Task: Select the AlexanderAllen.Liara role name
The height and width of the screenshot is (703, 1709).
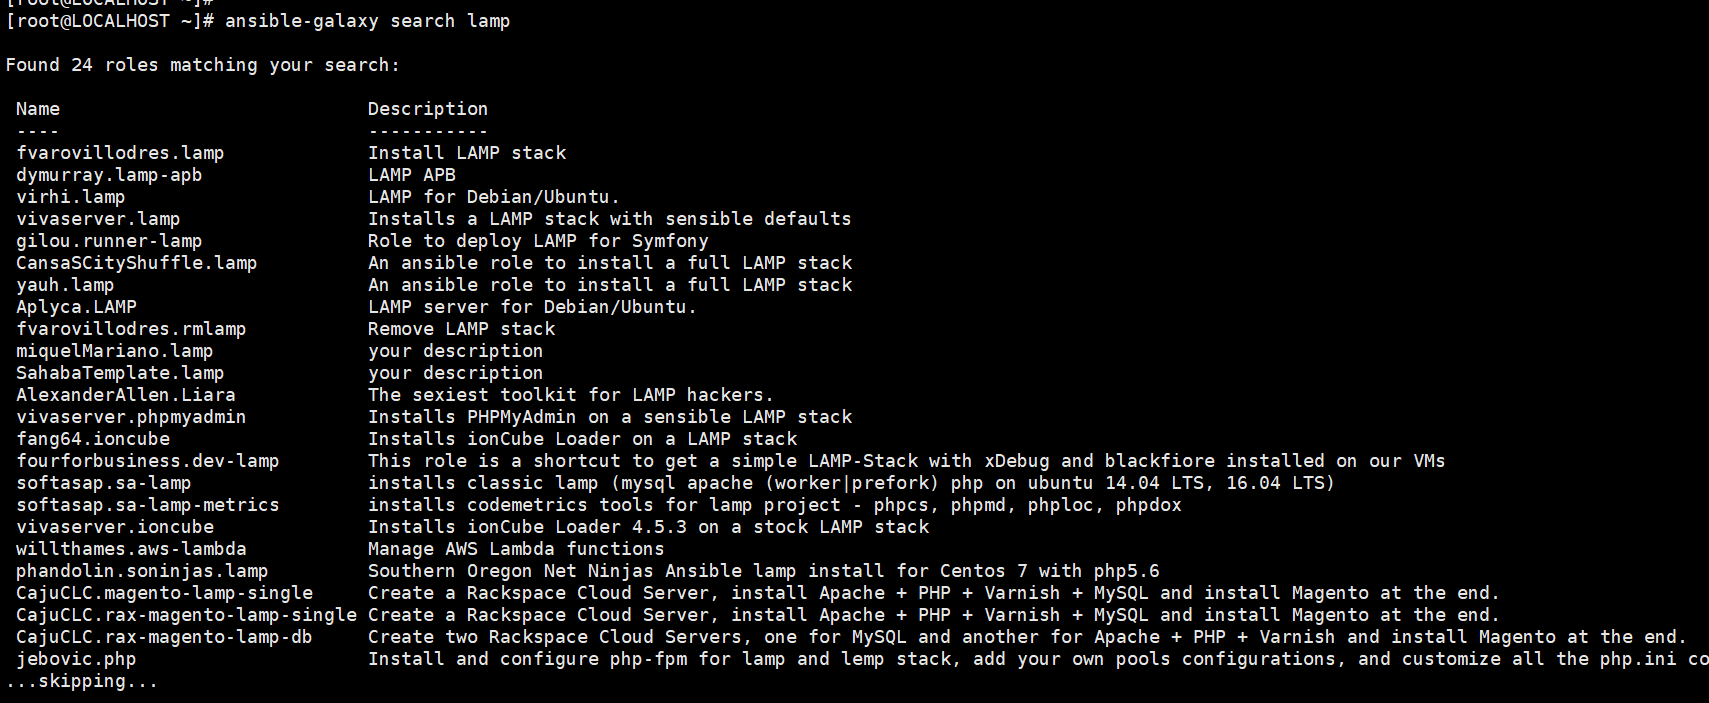Action: pos(126,395)
